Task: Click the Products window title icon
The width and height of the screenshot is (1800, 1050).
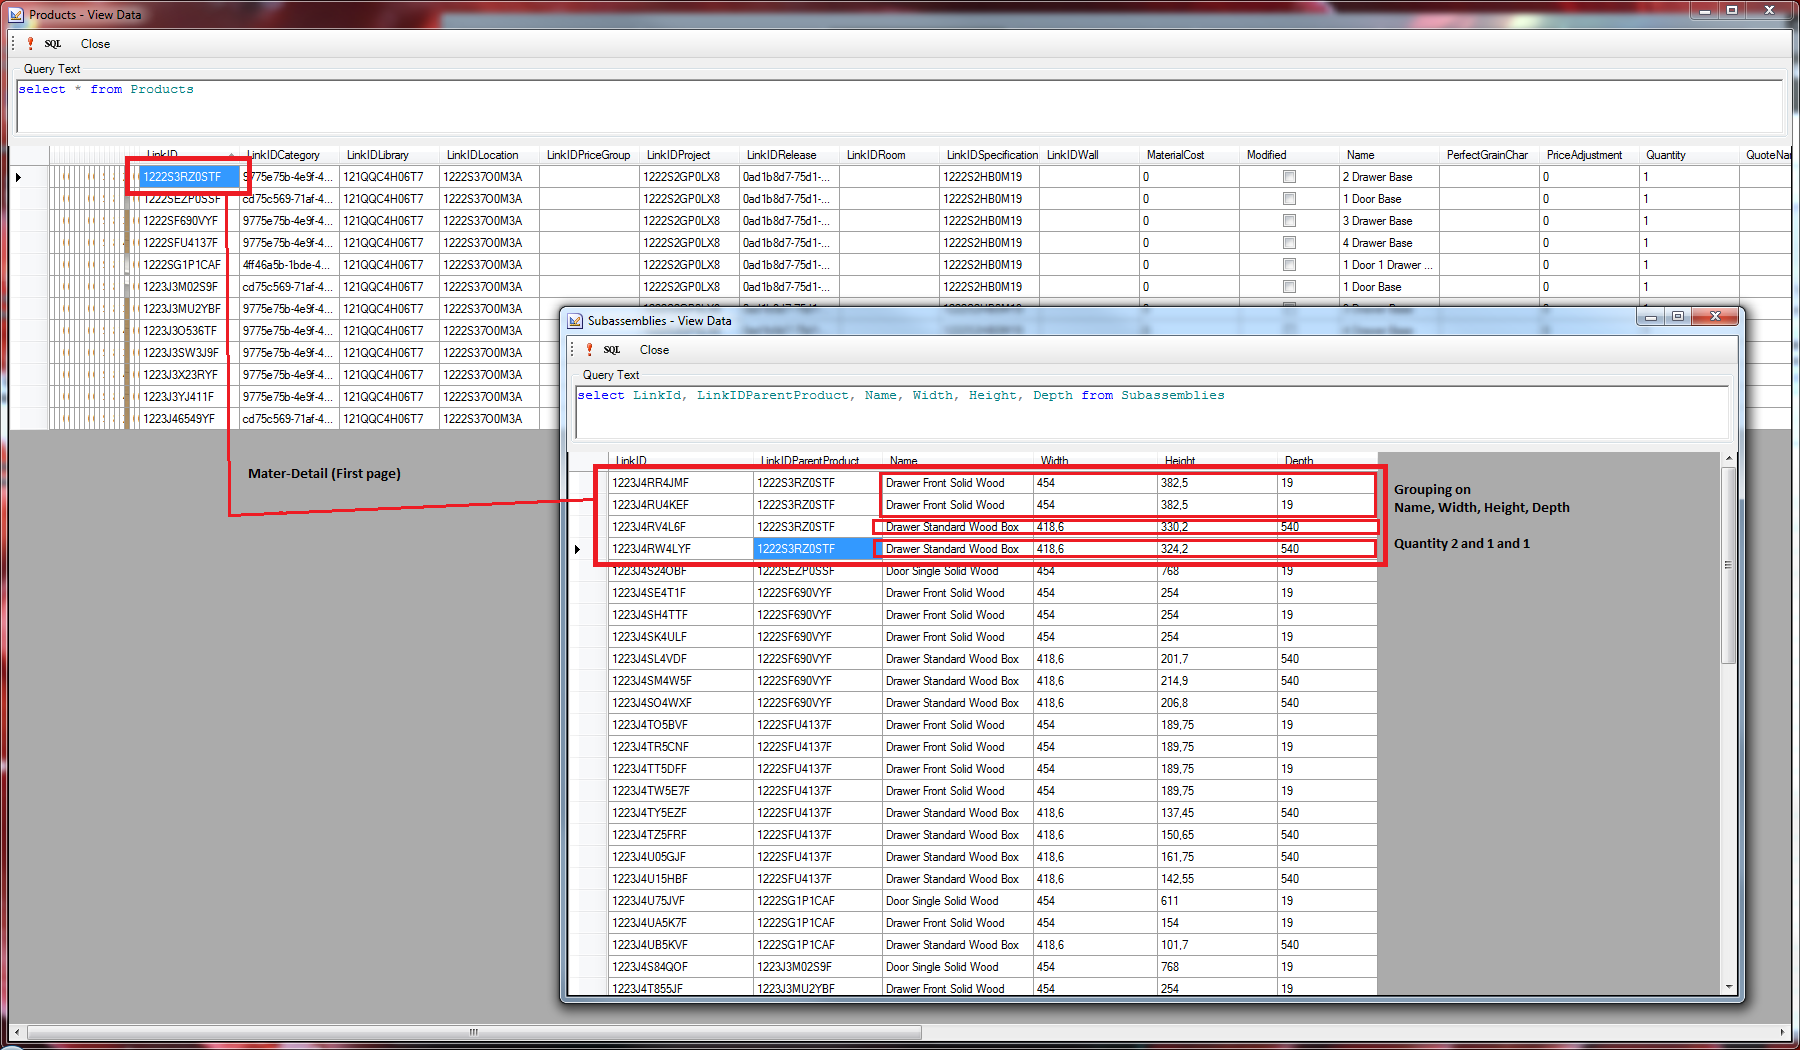Action: click(x=16, y=14)
